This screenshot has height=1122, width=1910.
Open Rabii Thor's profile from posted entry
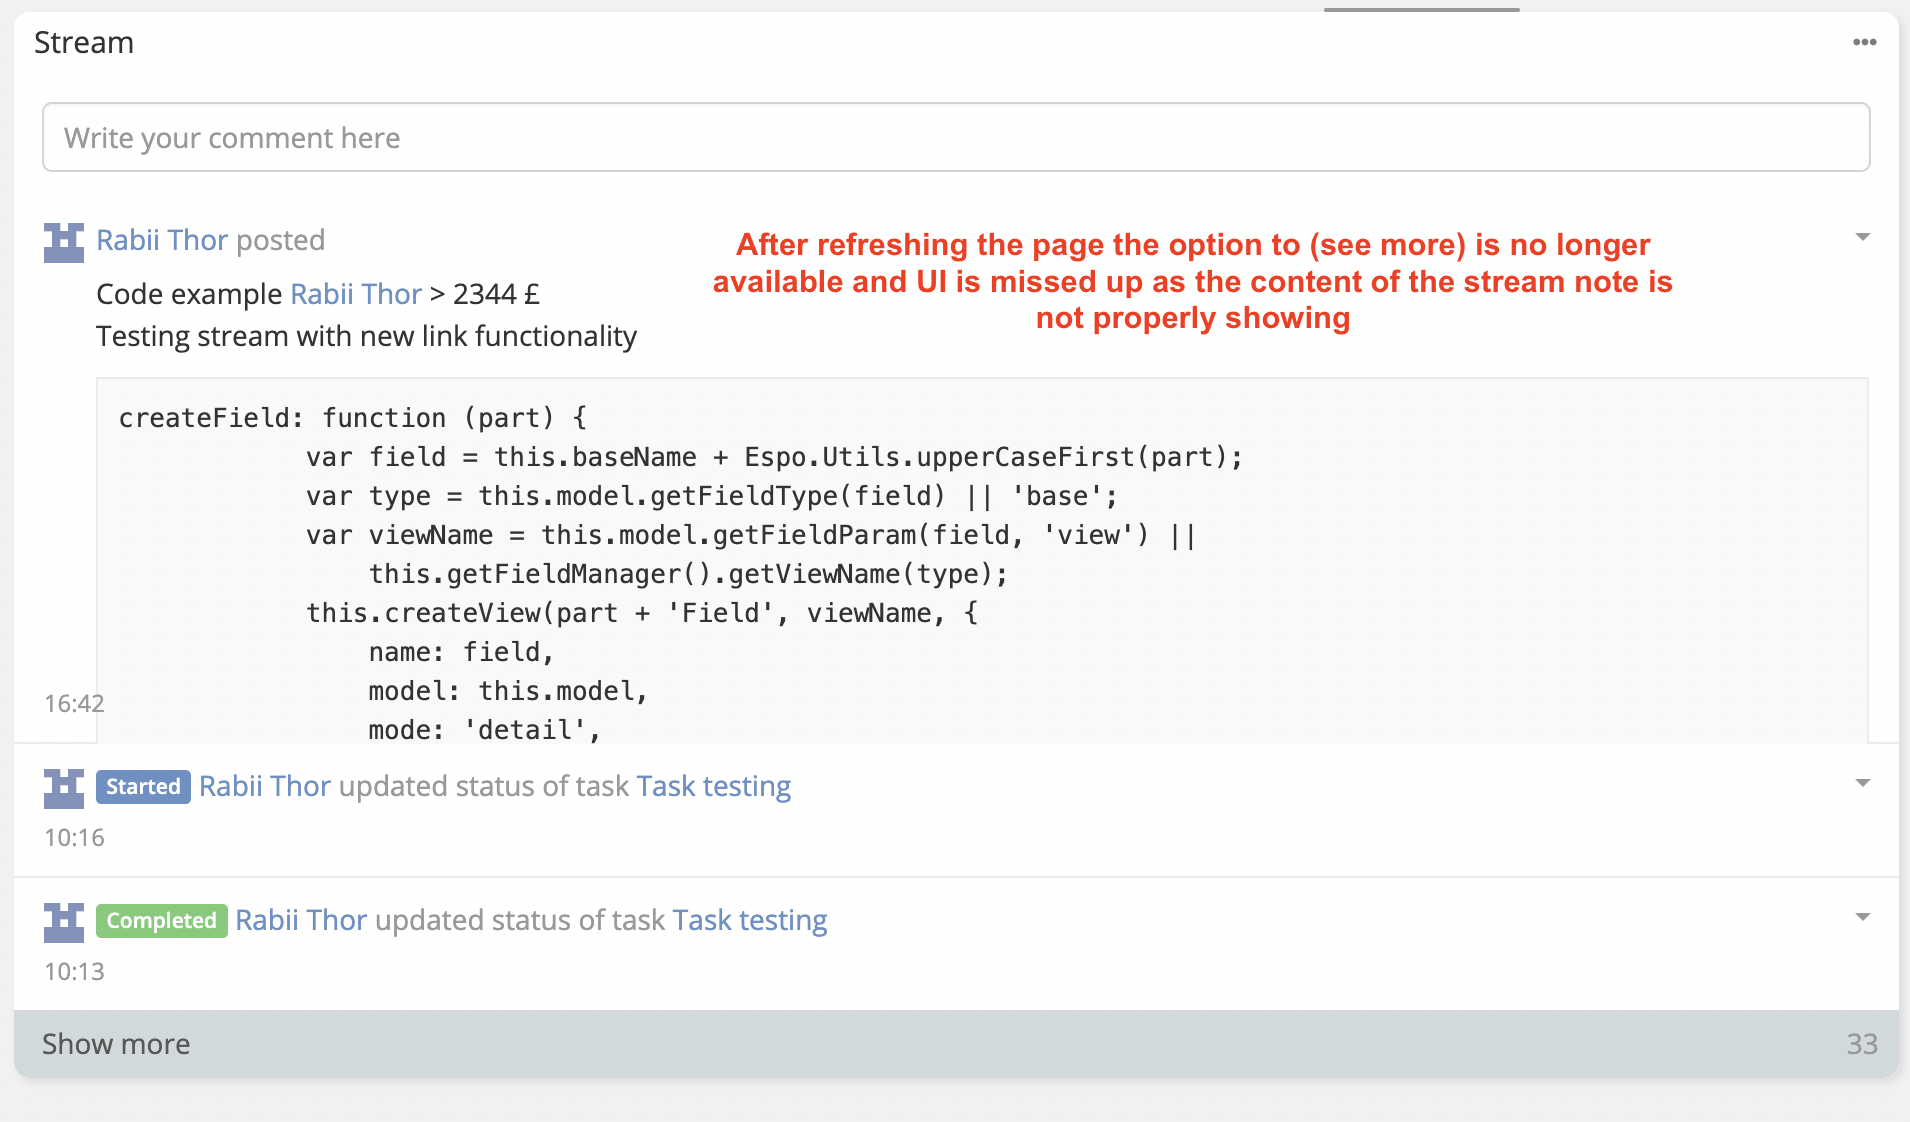(163, 240)
